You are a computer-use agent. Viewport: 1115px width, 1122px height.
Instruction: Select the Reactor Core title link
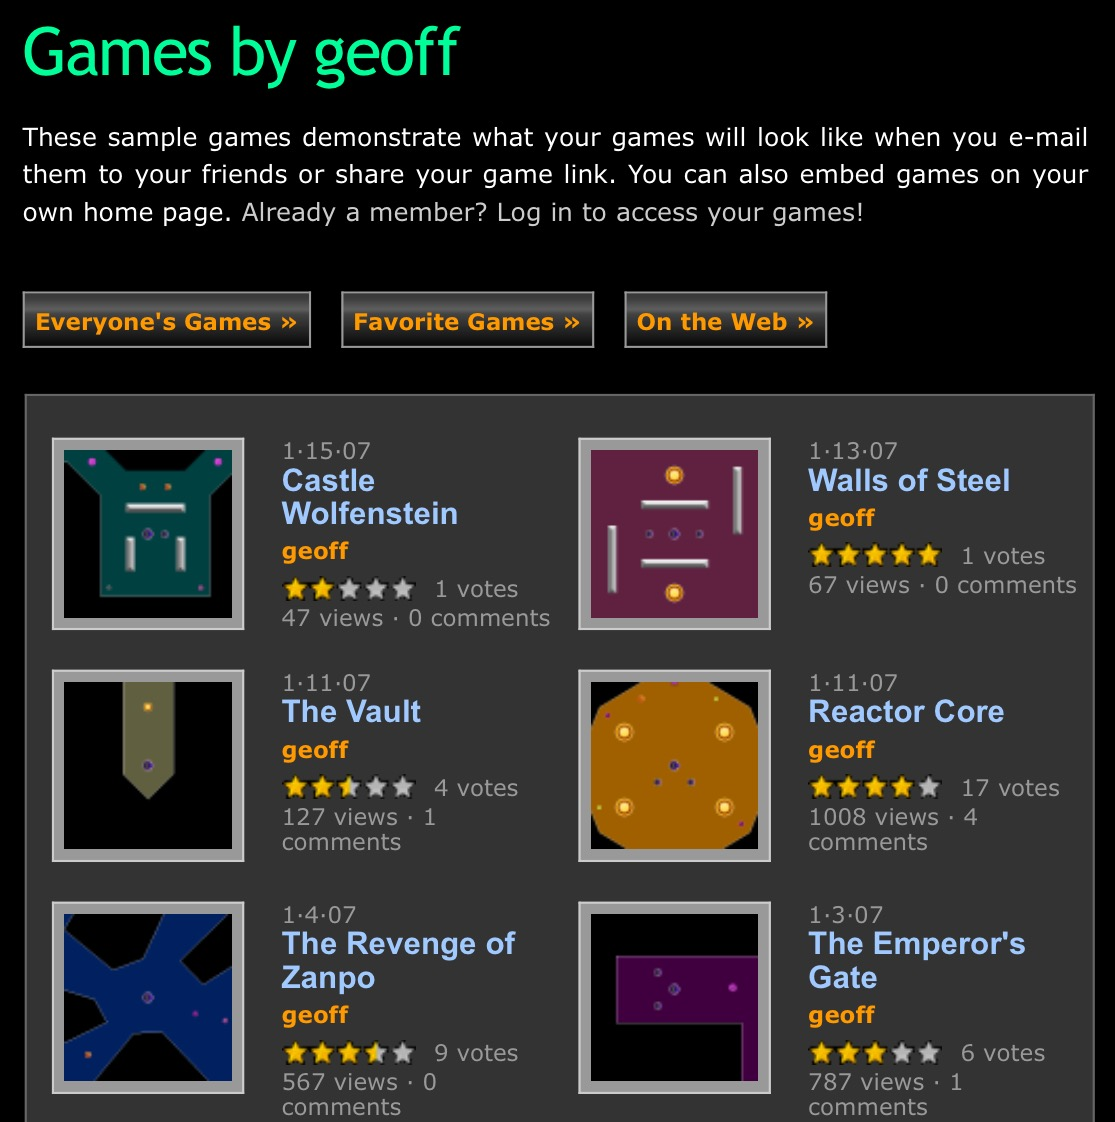tap(906, 712)
